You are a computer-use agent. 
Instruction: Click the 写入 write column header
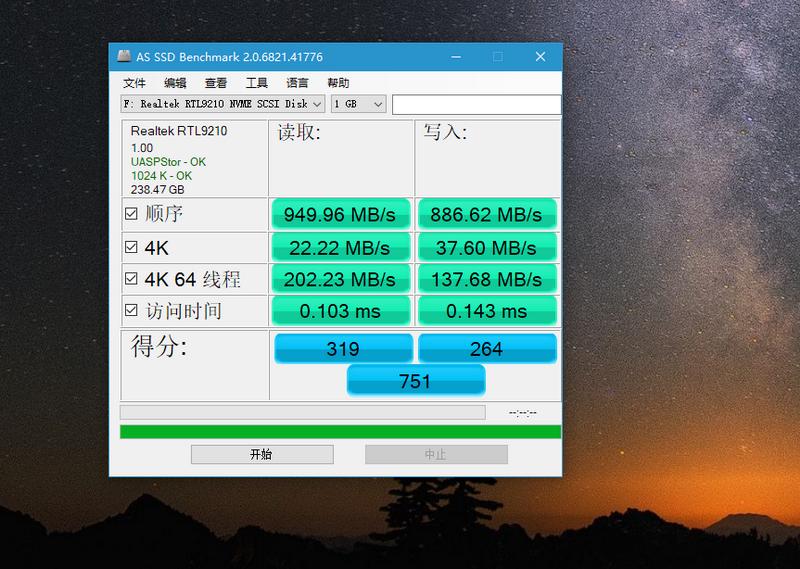pos(445,133)
